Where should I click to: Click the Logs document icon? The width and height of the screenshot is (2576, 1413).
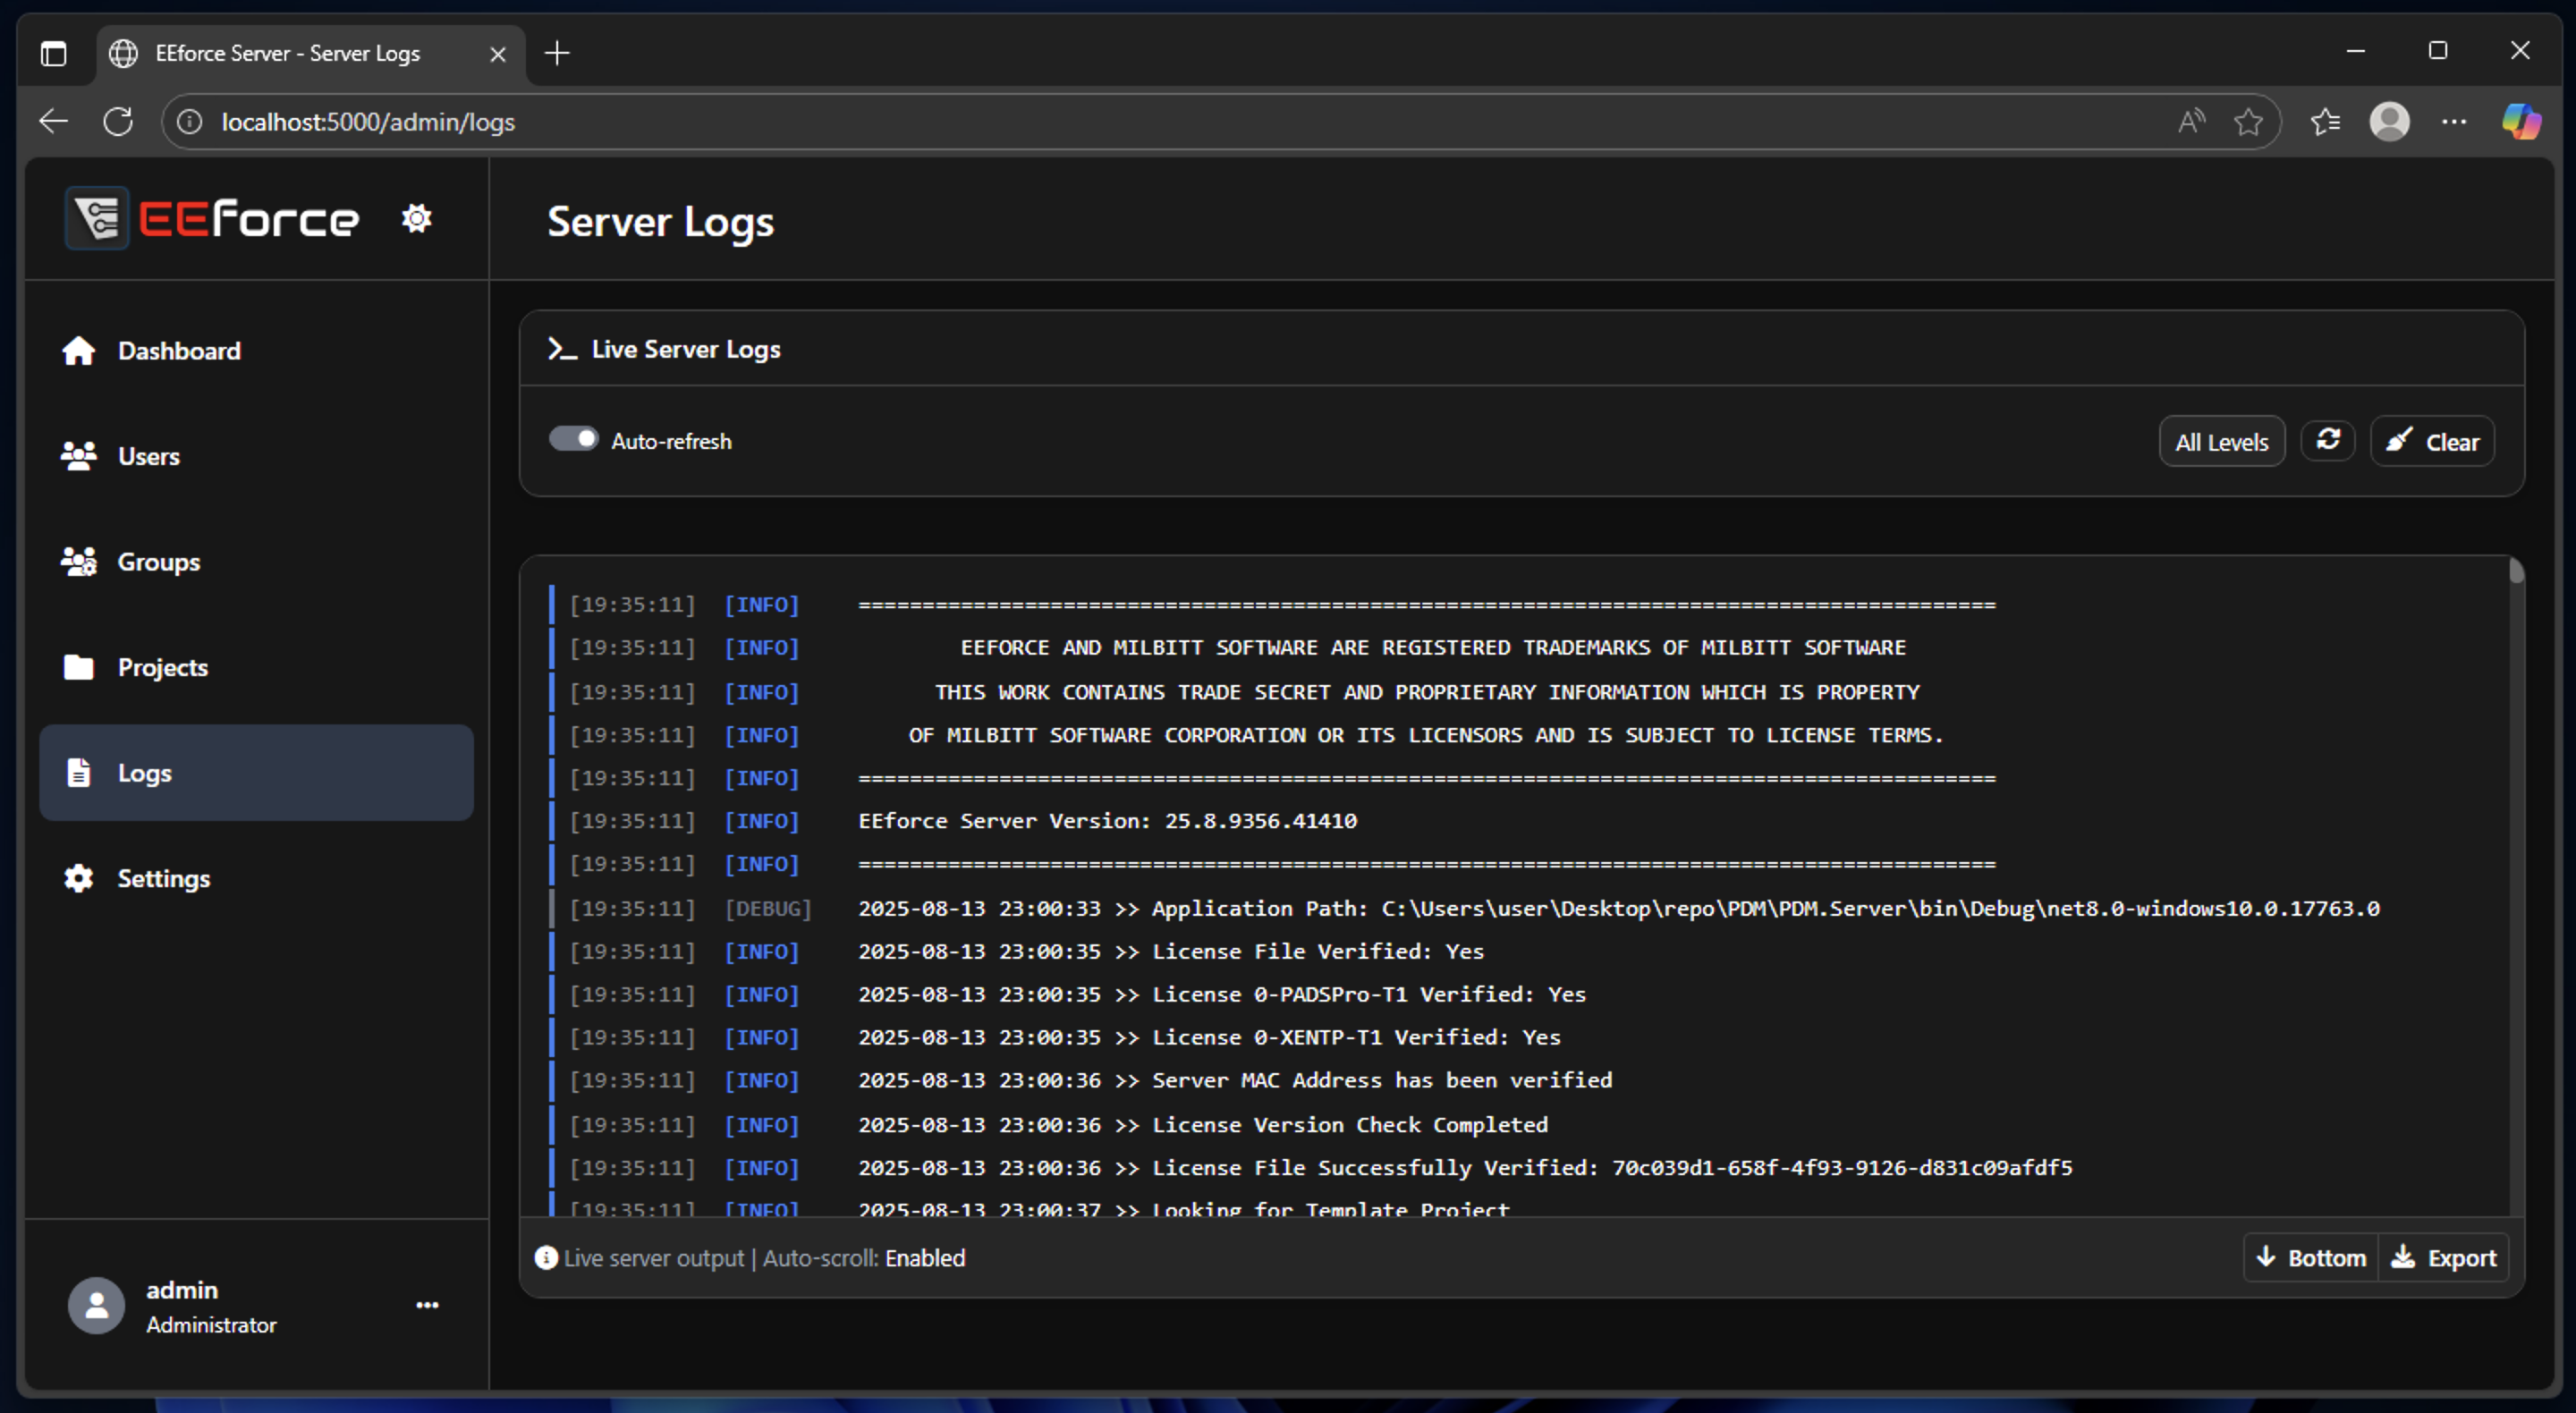click(x=78, y=773)
